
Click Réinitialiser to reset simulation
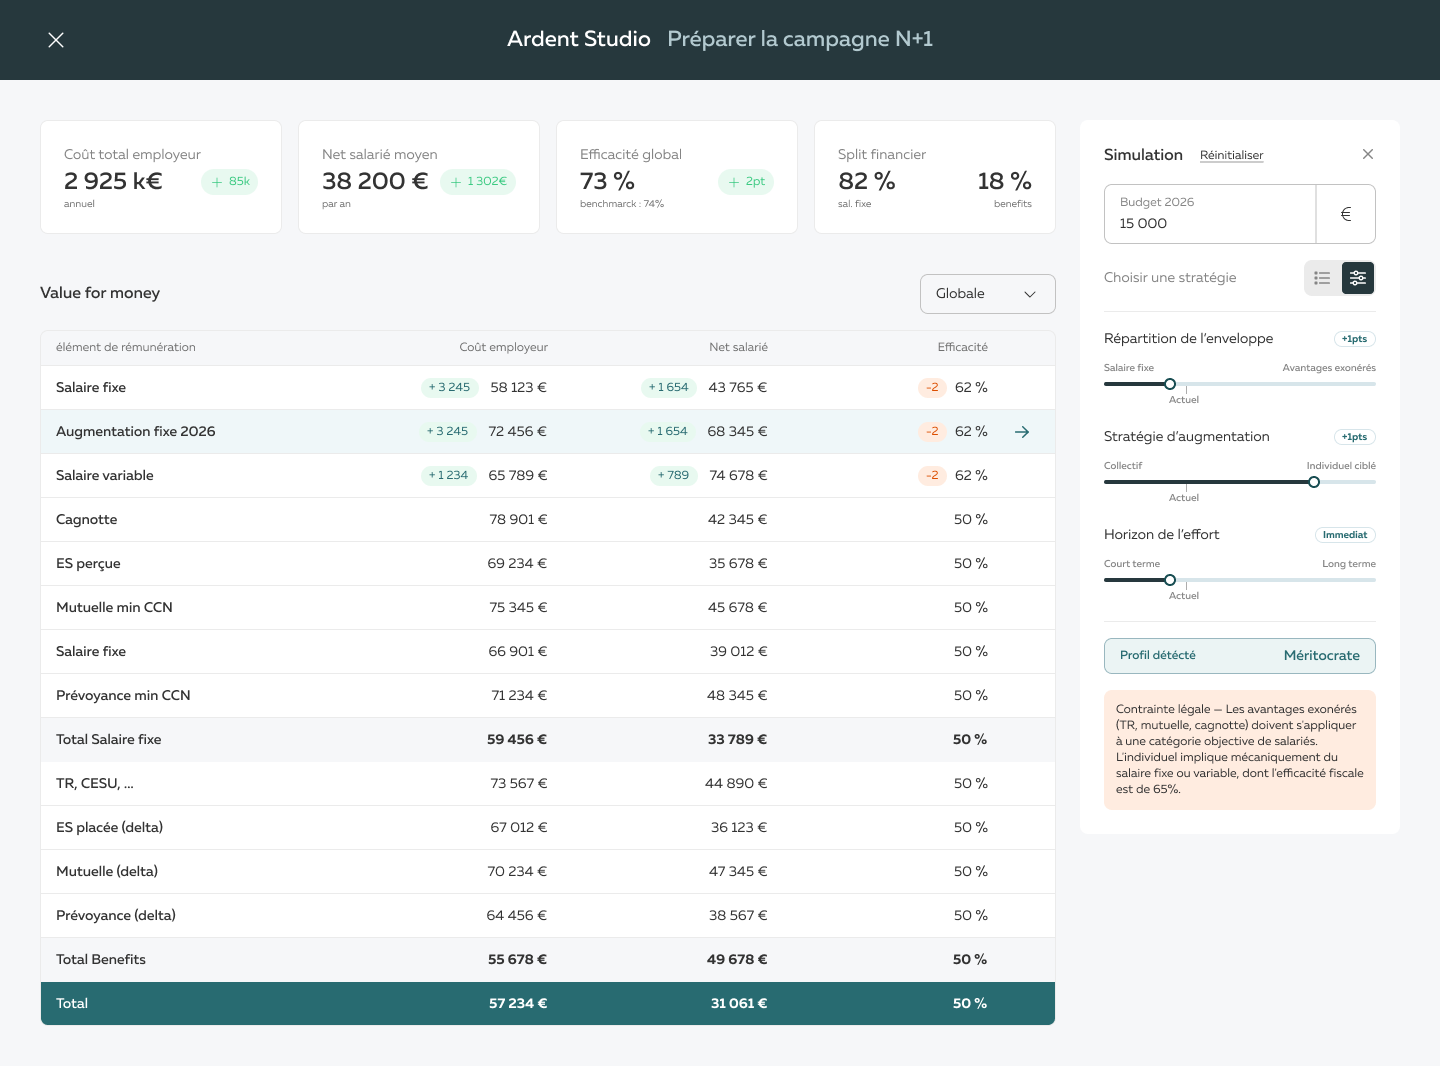[1231, 155]
